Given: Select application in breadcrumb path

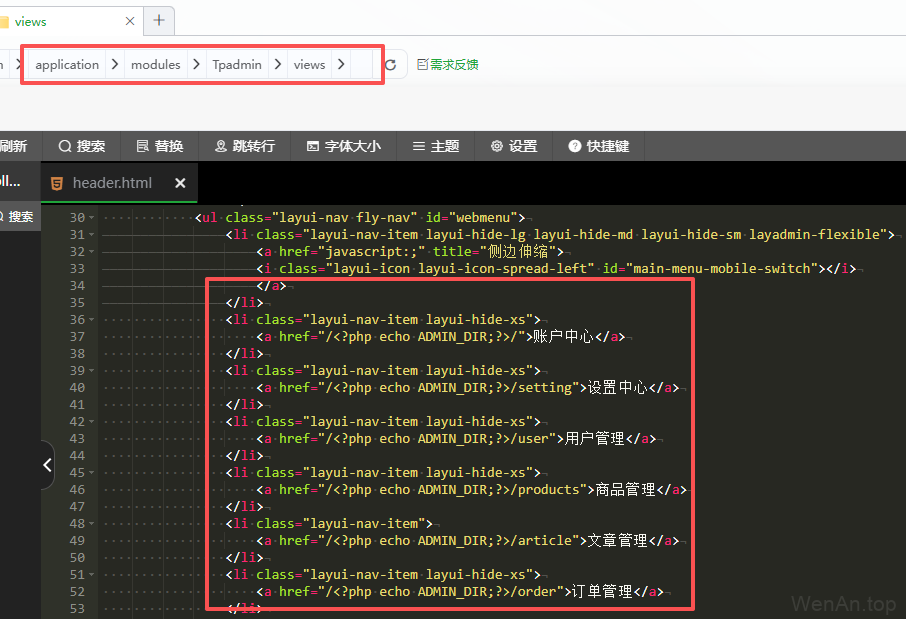Looking at the screenshot, I should tap(67, 65).
